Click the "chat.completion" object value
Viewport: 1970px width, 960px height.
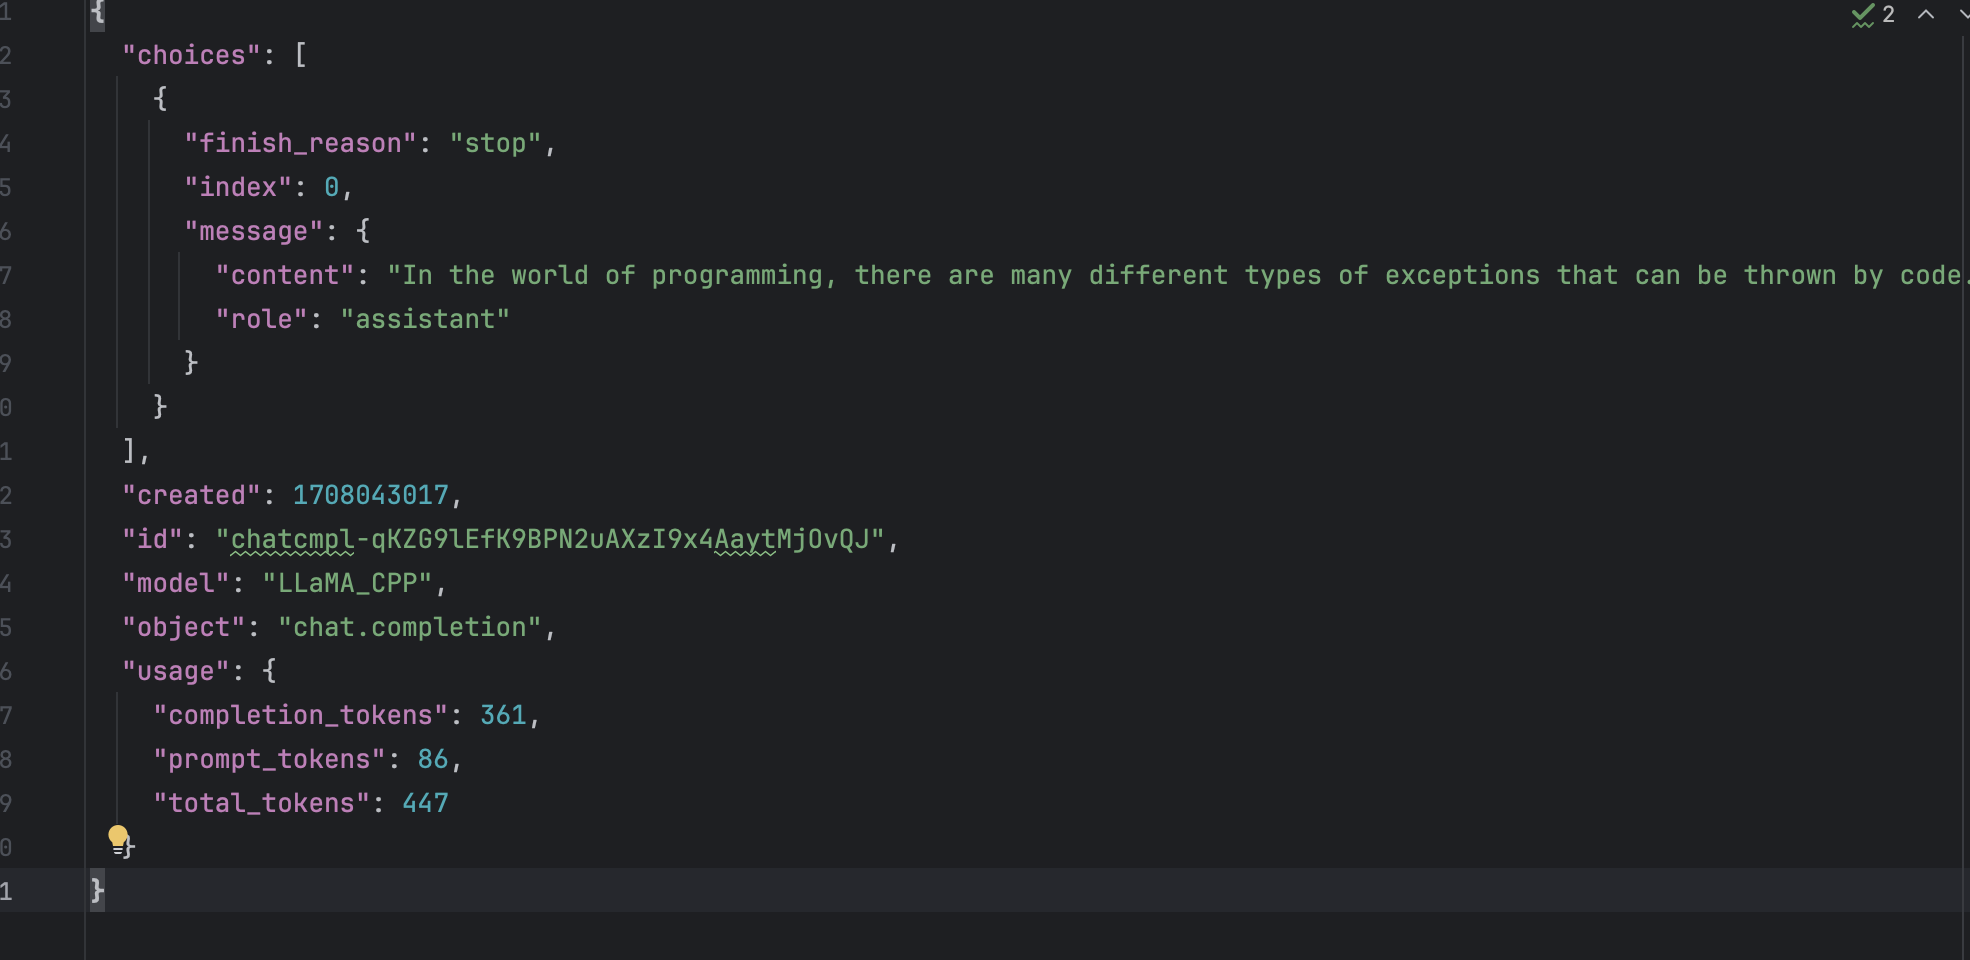click(409, 627)
